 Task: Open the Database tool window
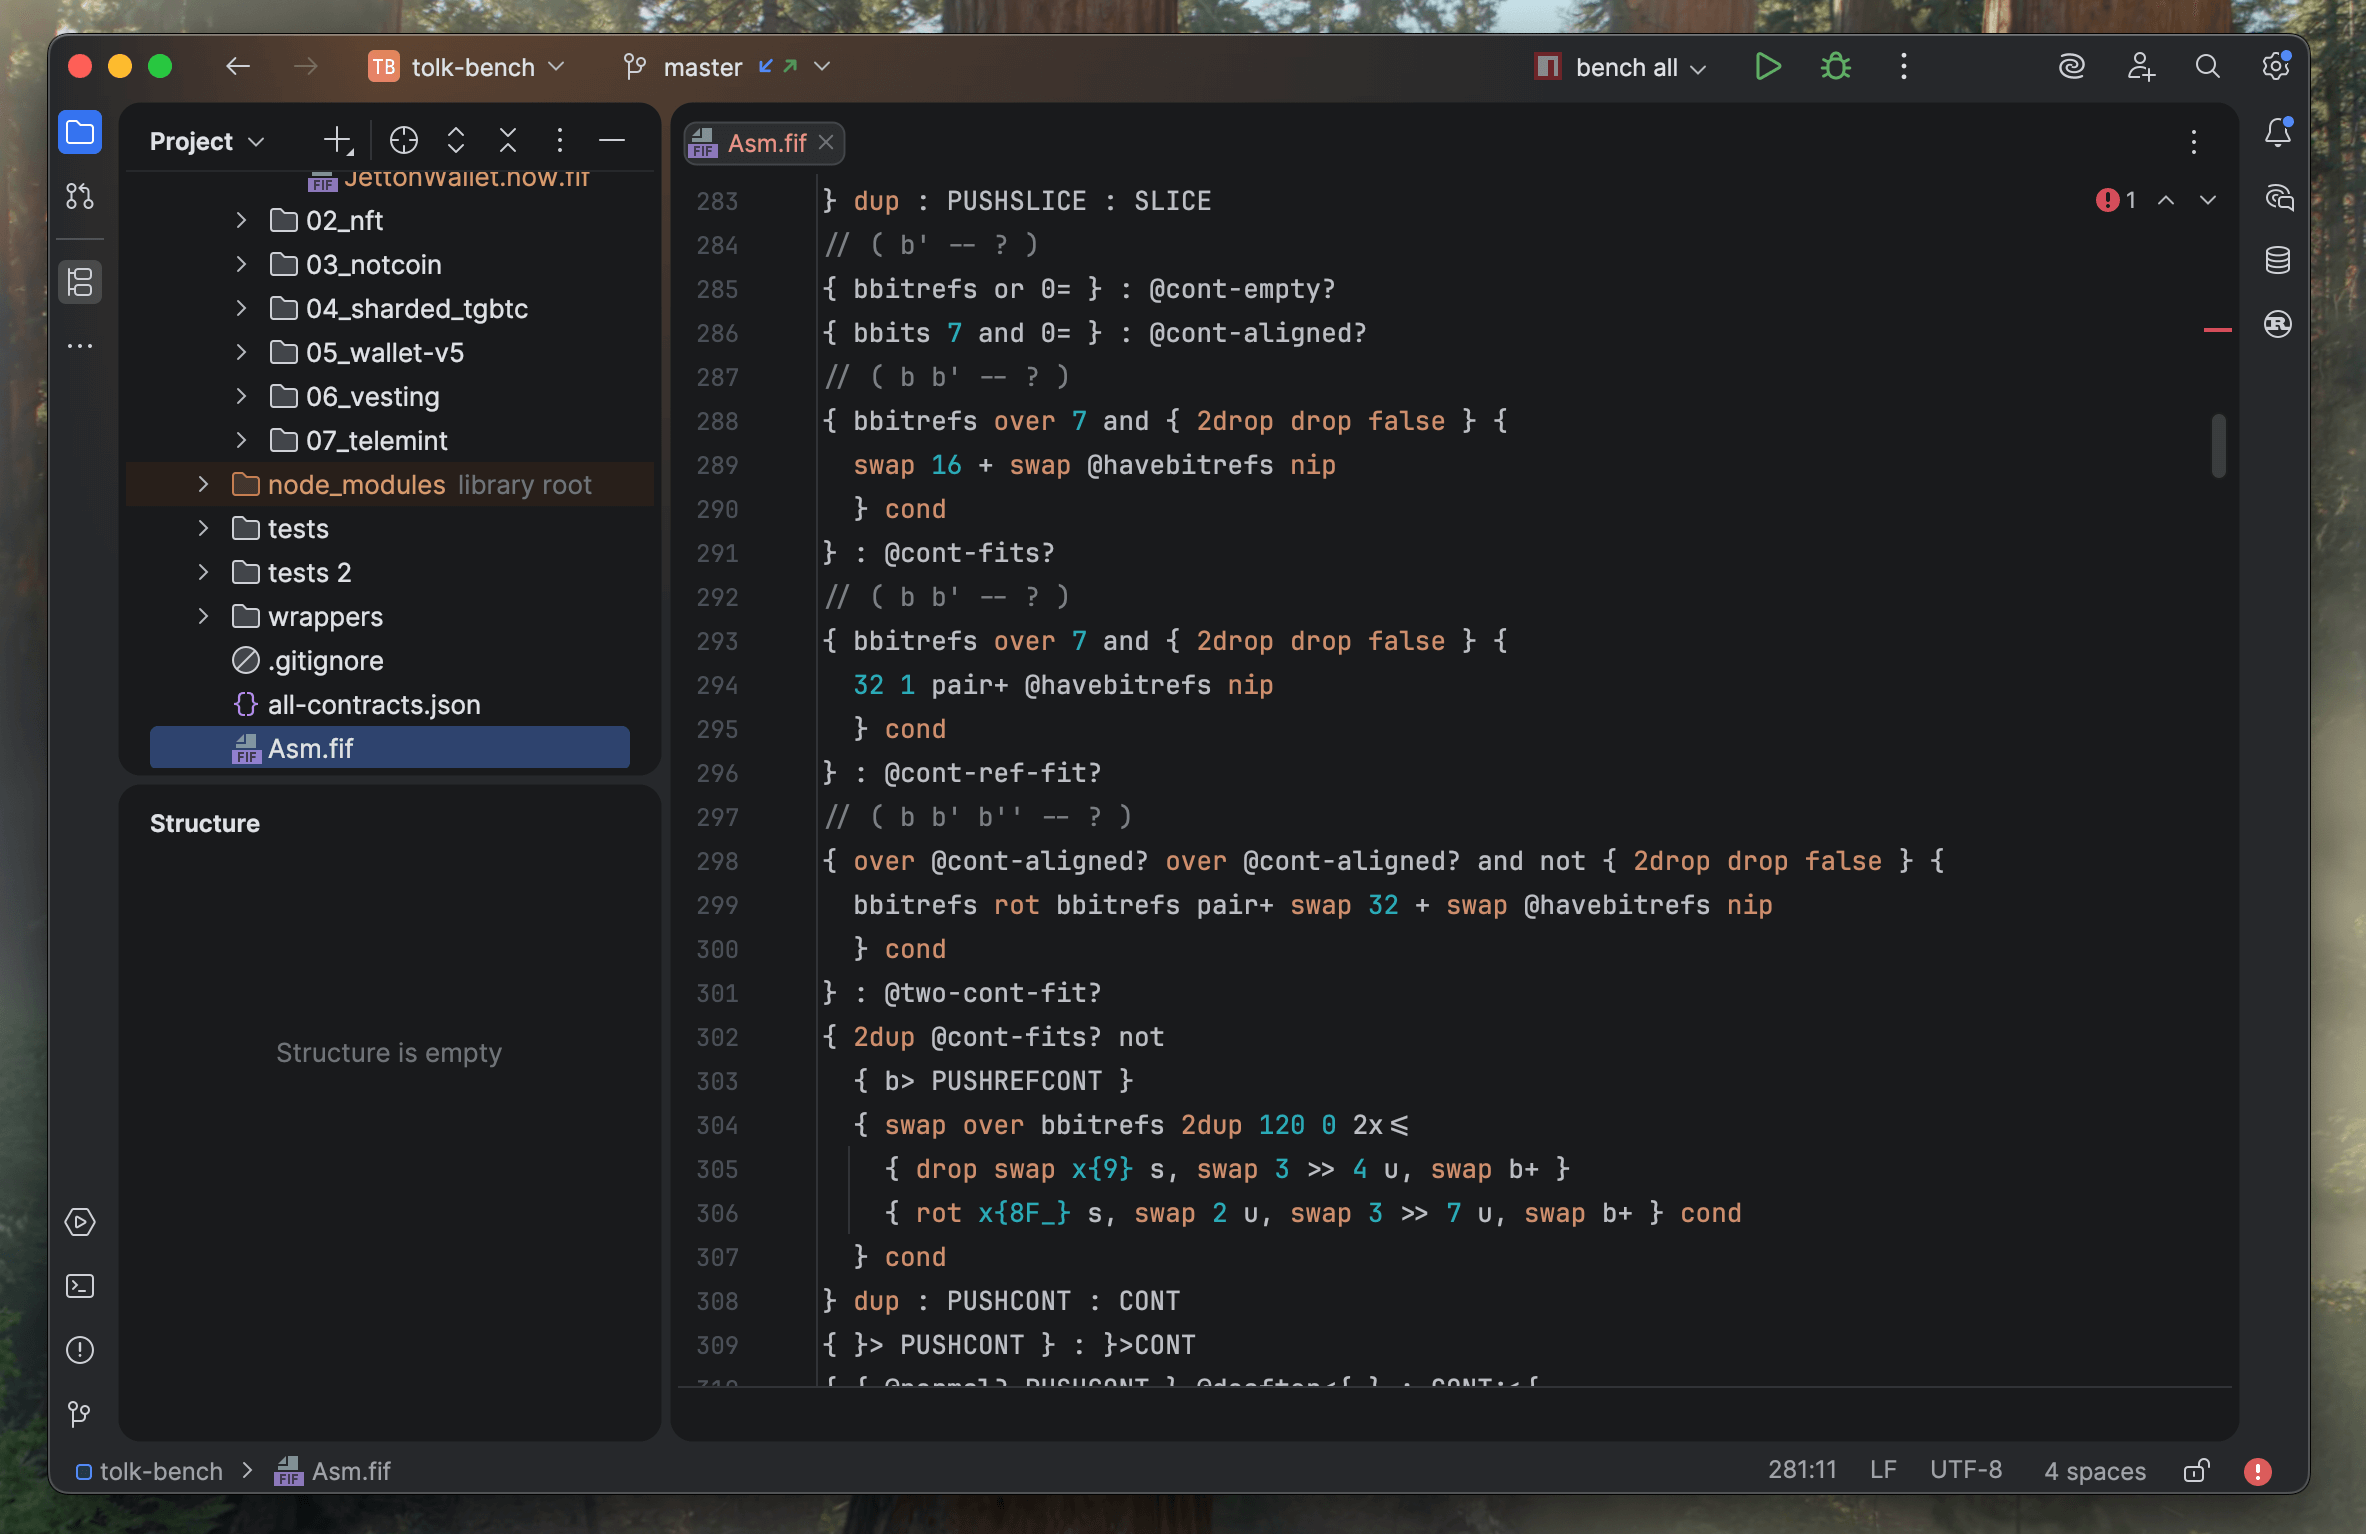pyautogui.click(x=2277, y=261)
